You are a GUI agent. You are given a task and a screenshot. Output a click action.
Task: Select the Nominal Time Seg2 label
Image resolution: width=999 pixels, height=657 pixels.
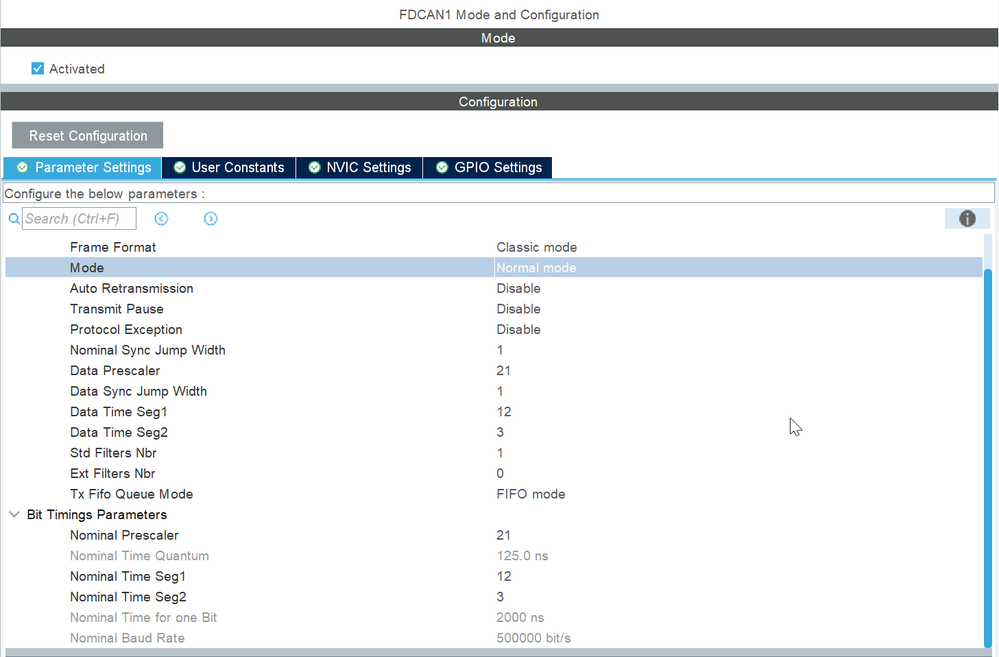coord(128,597)
